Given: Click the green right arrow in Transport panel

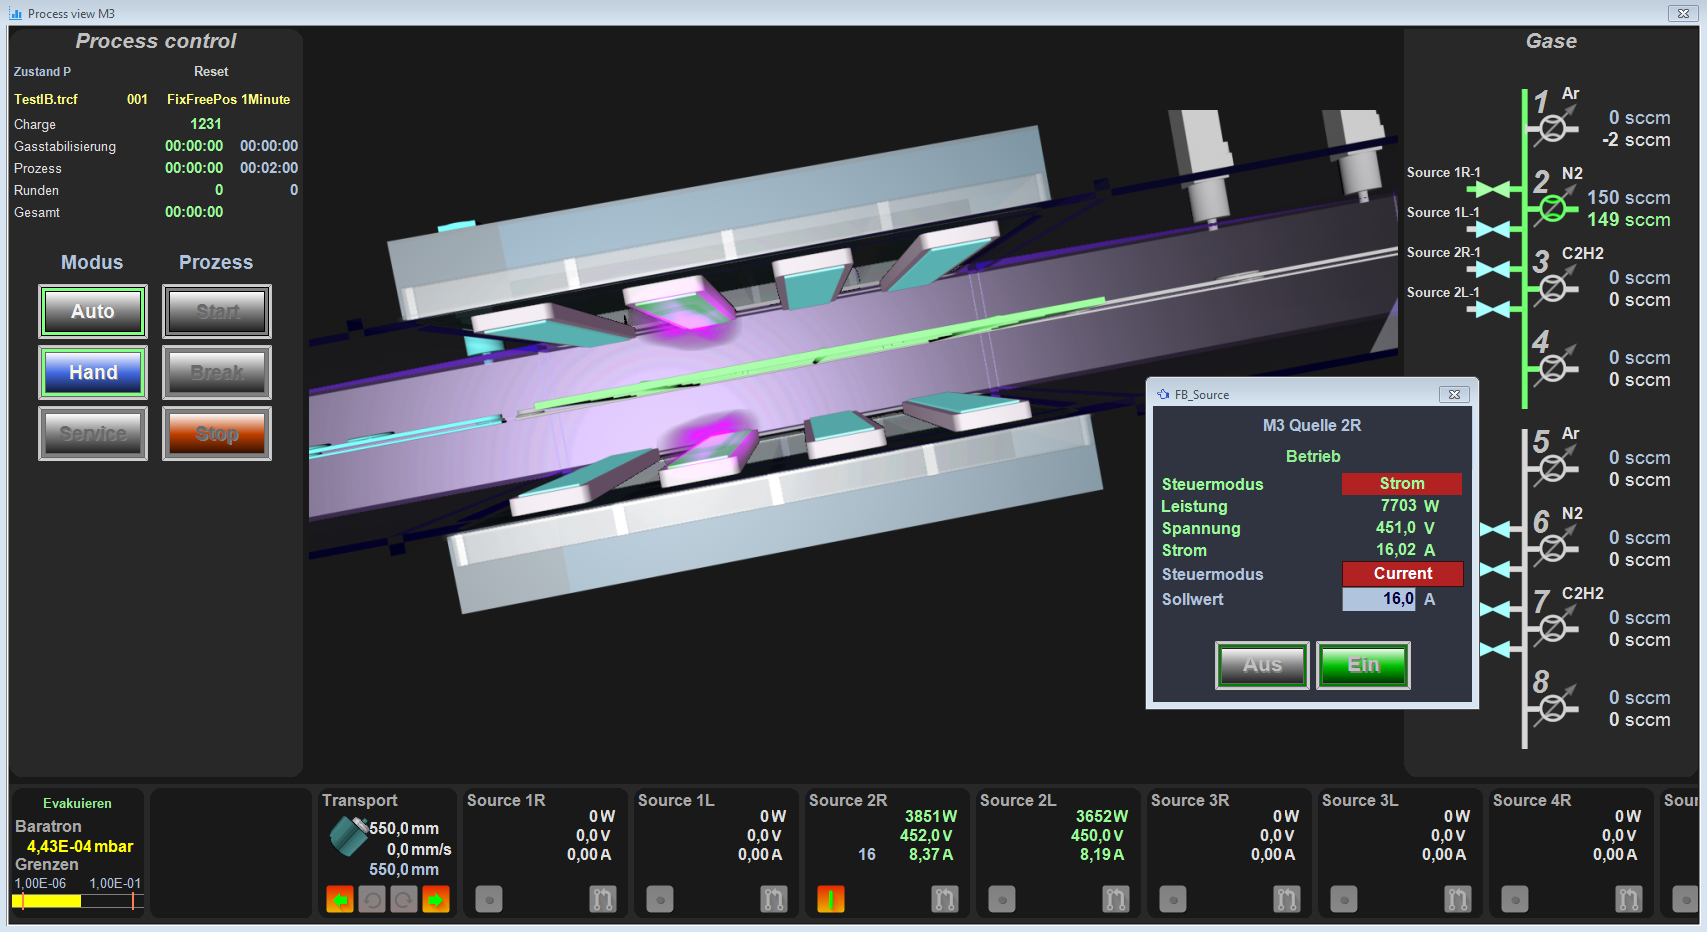Looking at the screenshot, I should click(435, 899).
